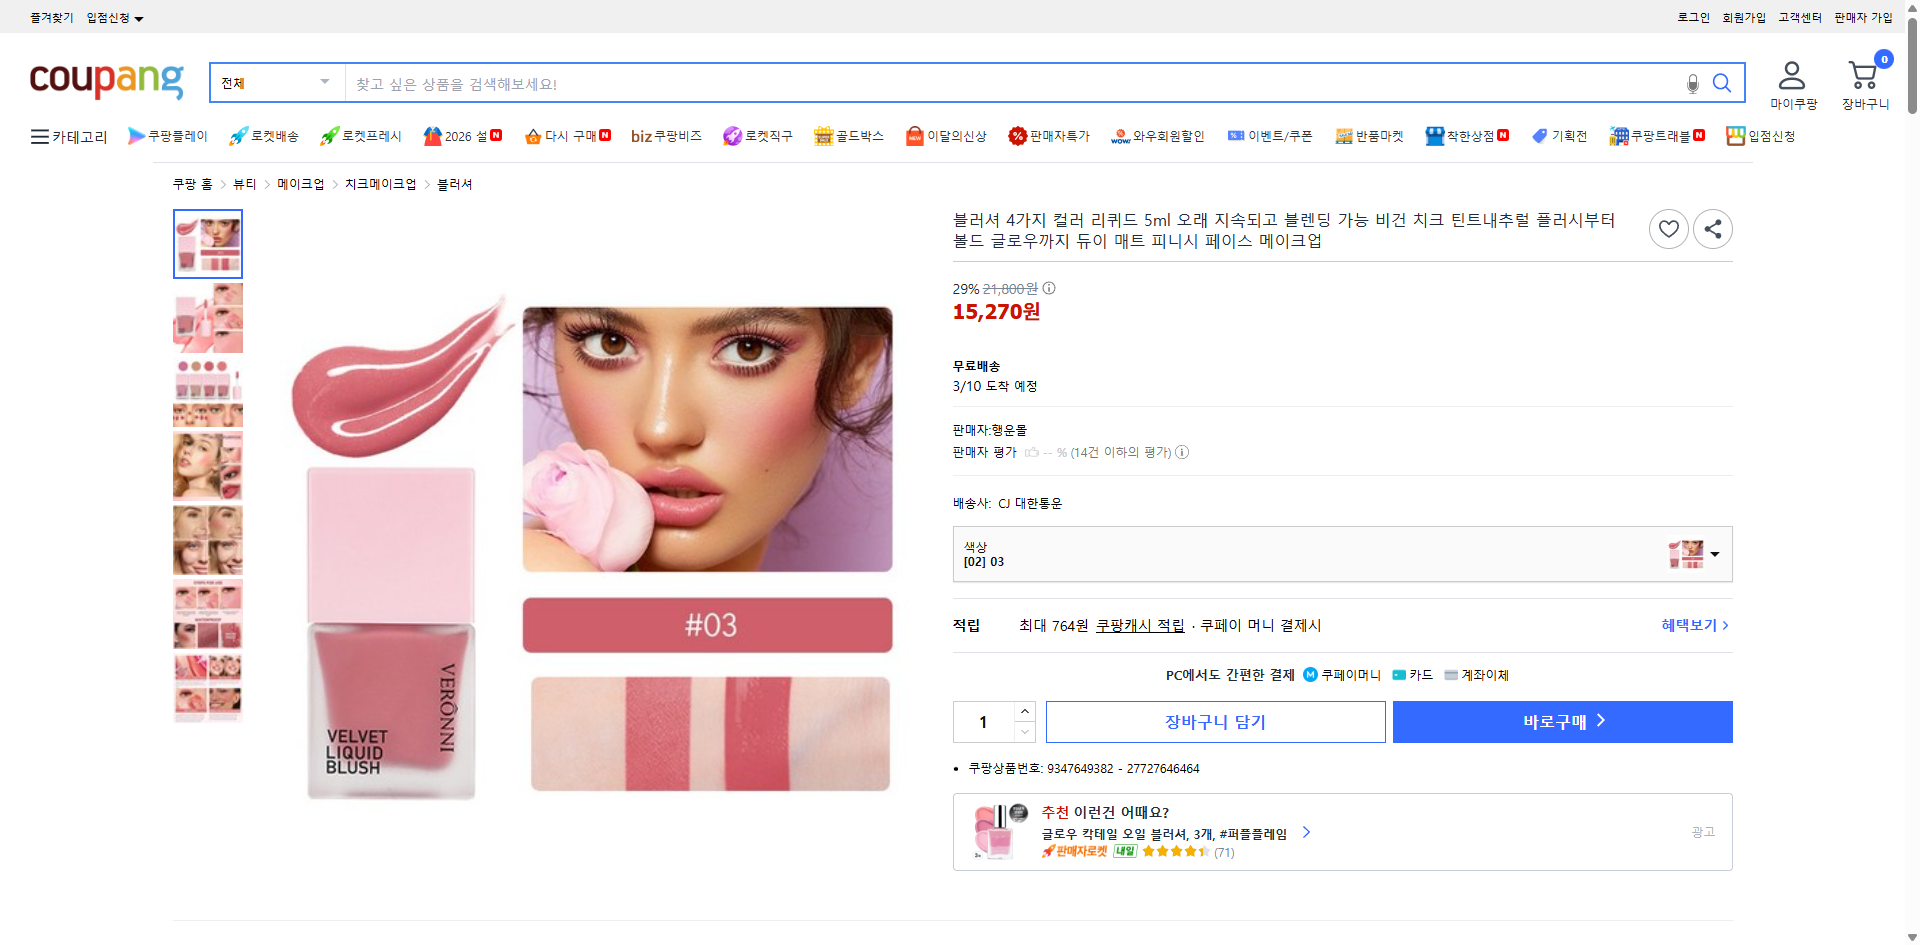Click the voice search microphone icon
This screenshot has height=945, width=1920.
(1692, 84)
